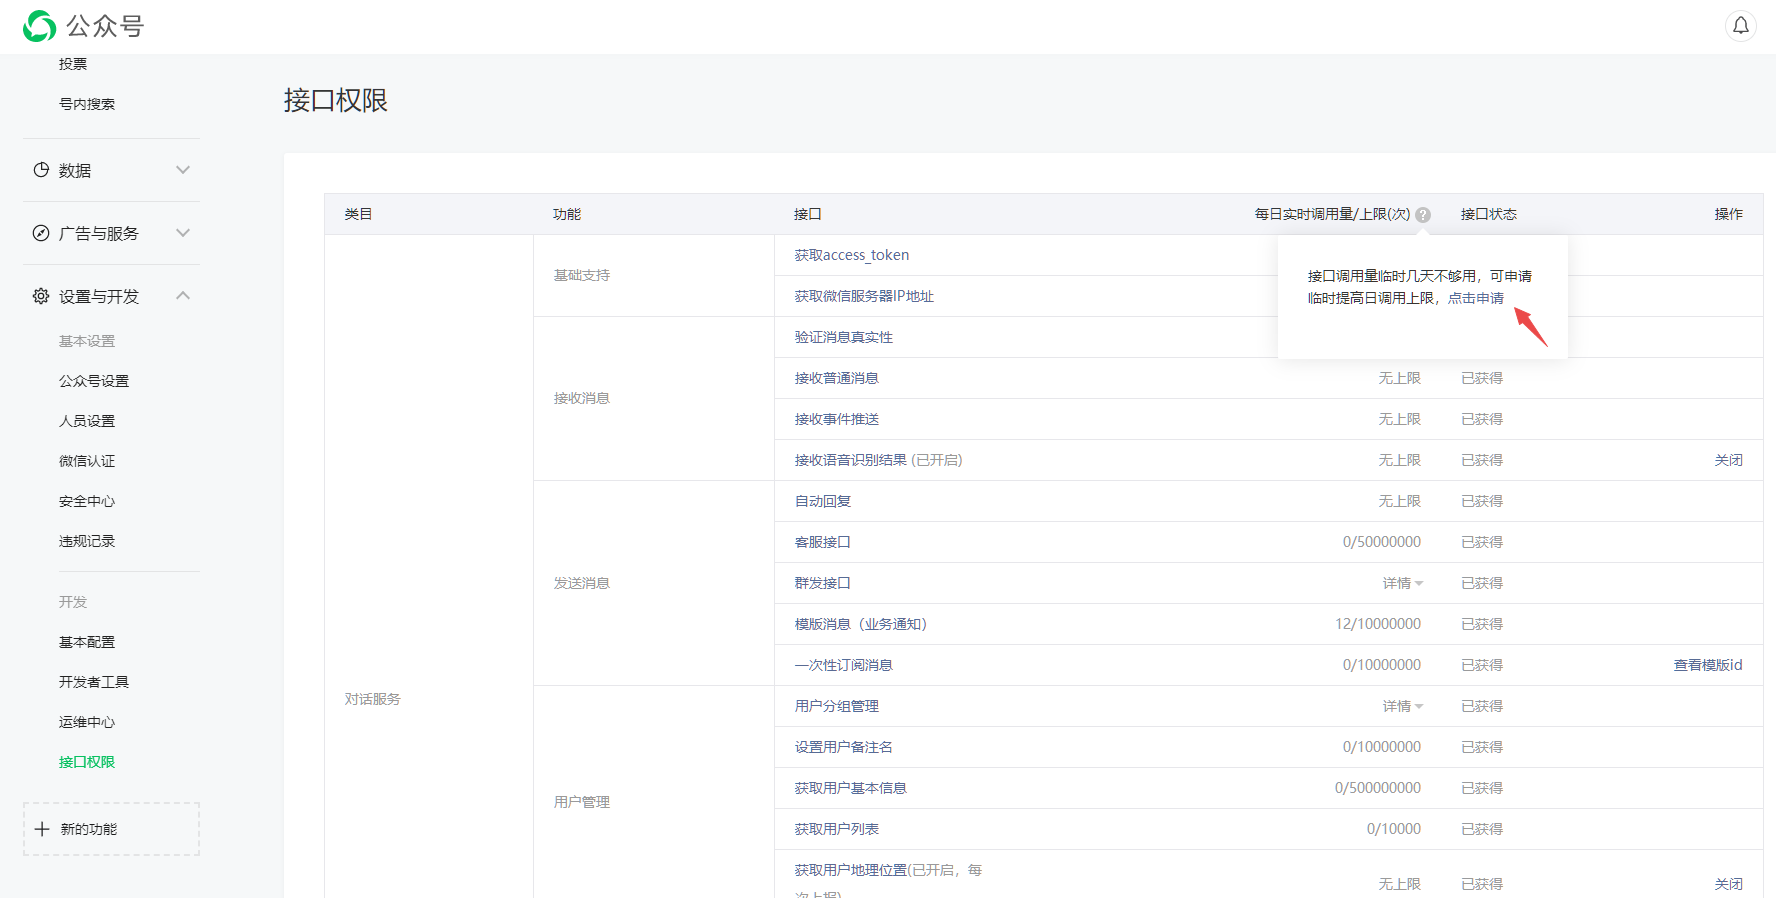Open 接收事件推送 link

click(837, 419)
